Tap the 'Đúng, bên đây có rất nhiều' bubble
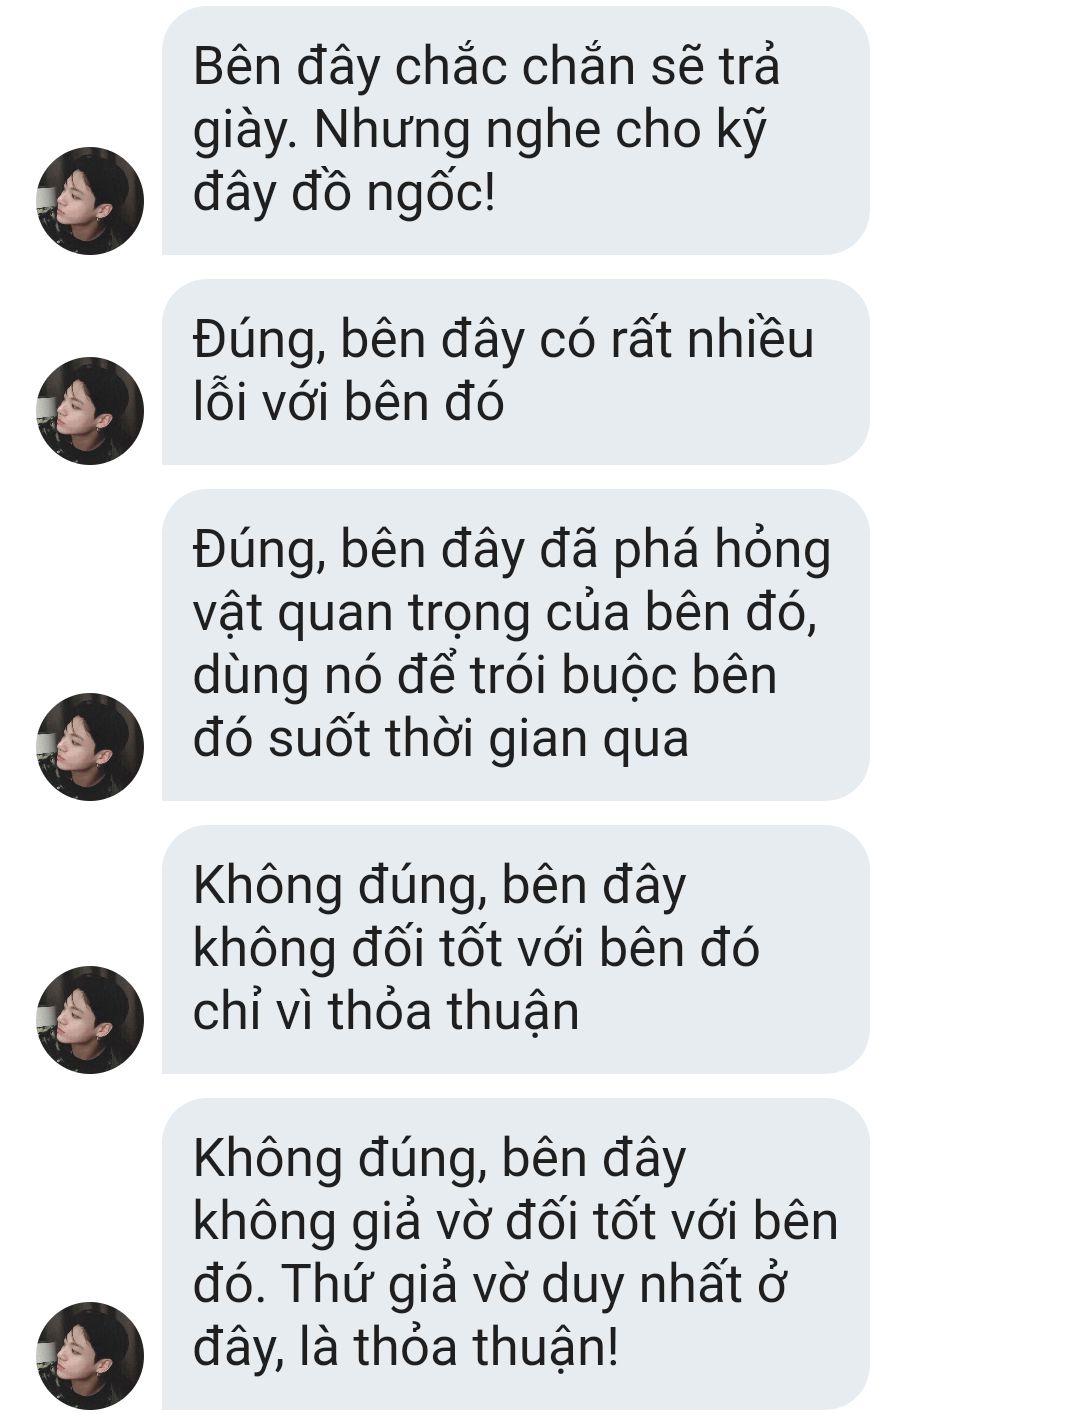Viewport: 1080px width, 1414px height. coord(515,372)
